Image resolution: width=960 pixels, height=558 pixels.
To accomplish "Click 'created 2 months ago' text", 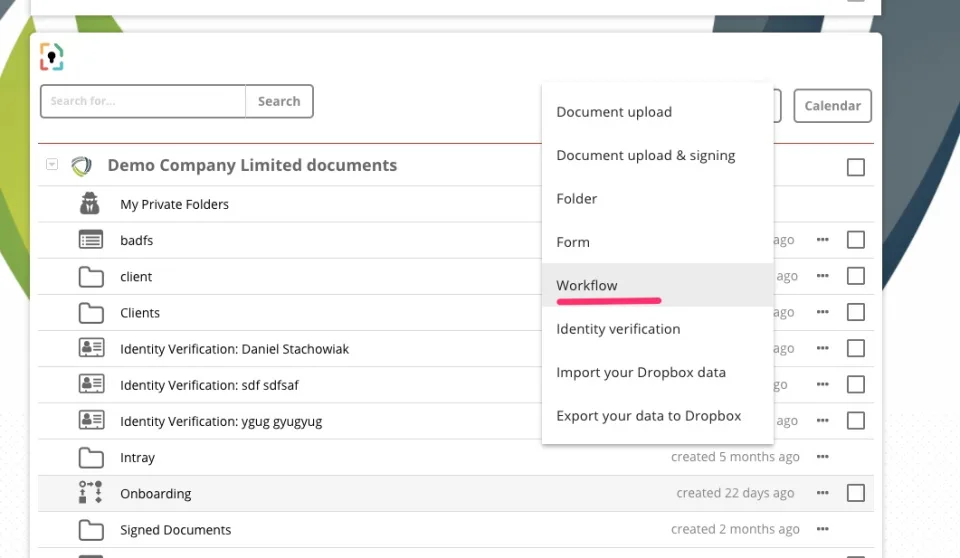I will (x=735, y=529).
